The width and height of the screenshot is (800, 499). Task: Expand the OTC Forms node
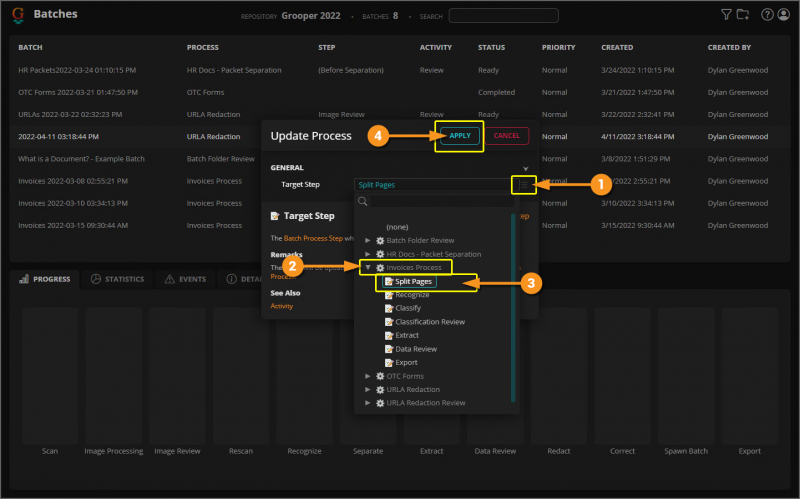(368, 376)
